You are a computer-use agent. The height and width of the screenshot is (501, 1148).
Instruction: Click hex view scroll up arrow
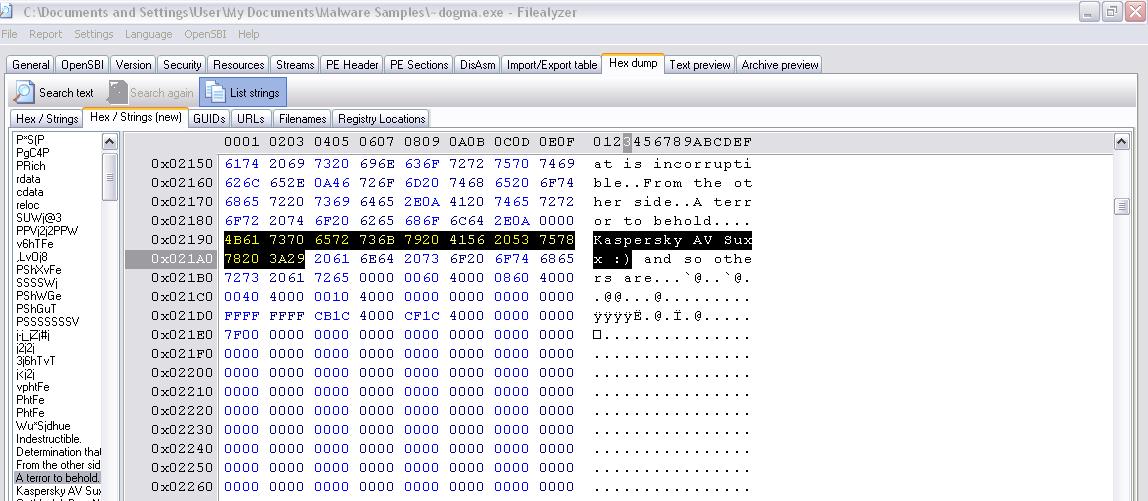pyautogui.click(x=1121, y=141)
